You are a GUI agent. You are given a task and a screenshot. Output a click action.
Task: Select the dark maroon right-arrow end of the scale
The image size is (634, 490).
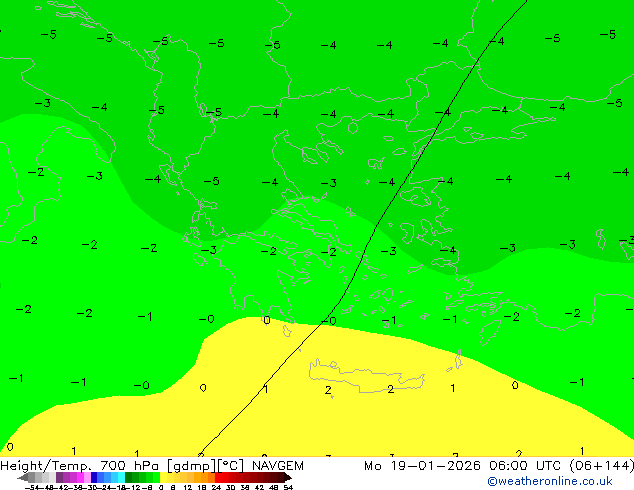point(288,477)
